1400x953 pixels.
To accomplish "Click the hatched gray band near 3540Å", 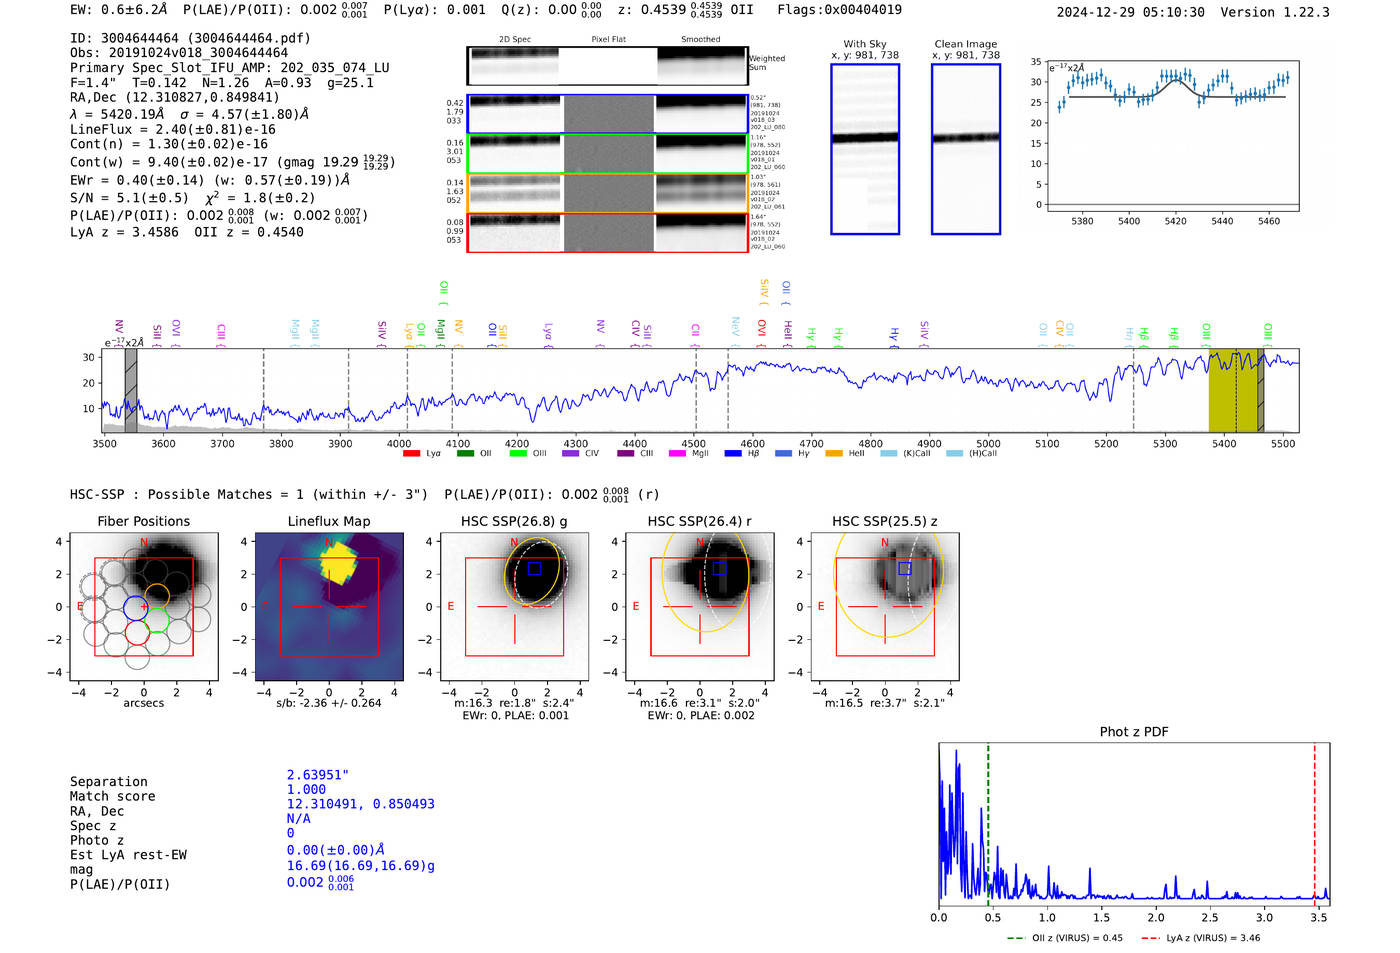I will pyautogui.click(x=131, y=391).
